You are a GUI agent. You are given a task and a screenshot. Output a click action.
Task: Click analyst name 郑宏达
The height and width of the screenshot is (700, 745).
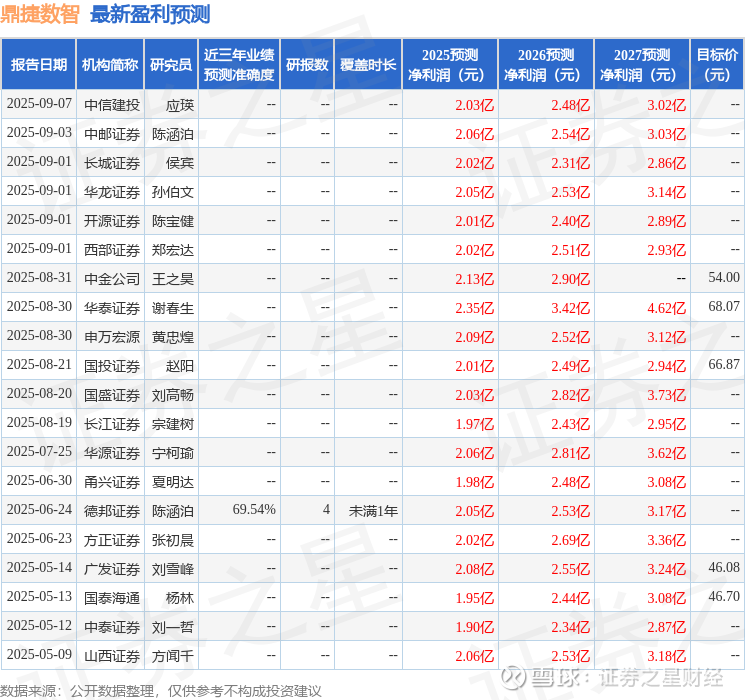pyautogui.click(x=173, y=250)
